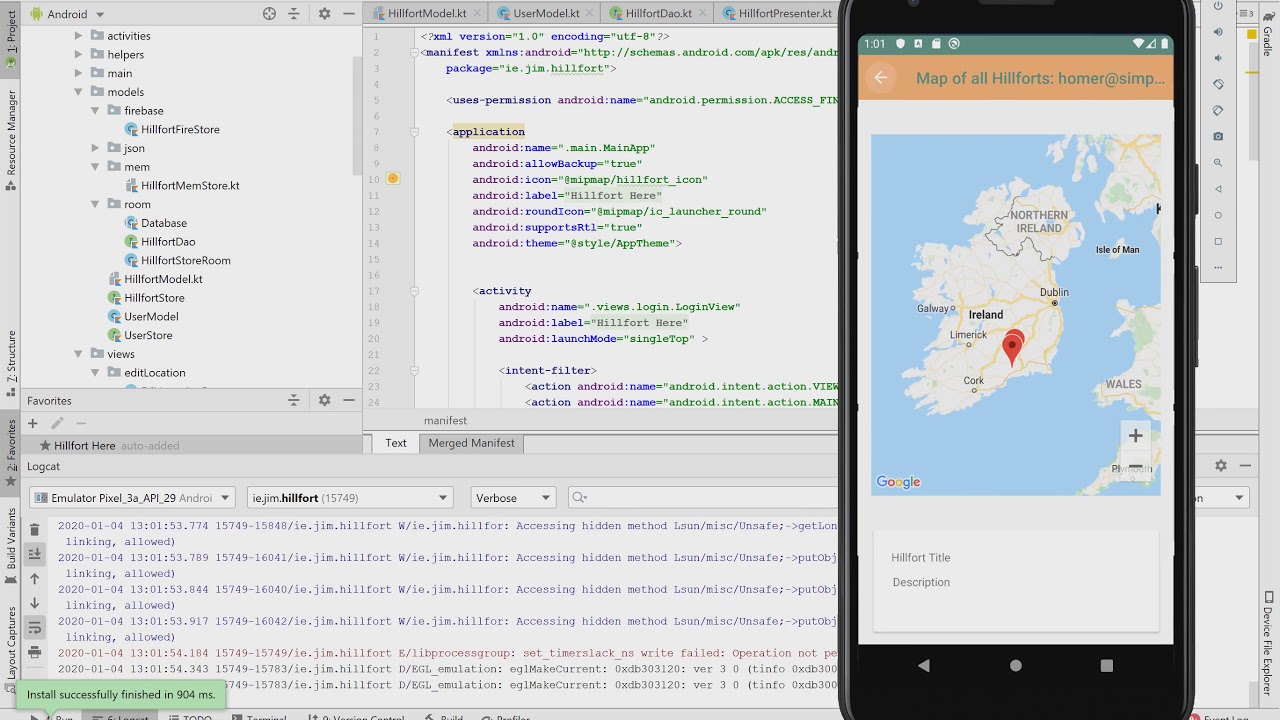
Task: Open the emulator device dropdown in Logcat
Action: [132, 498]
